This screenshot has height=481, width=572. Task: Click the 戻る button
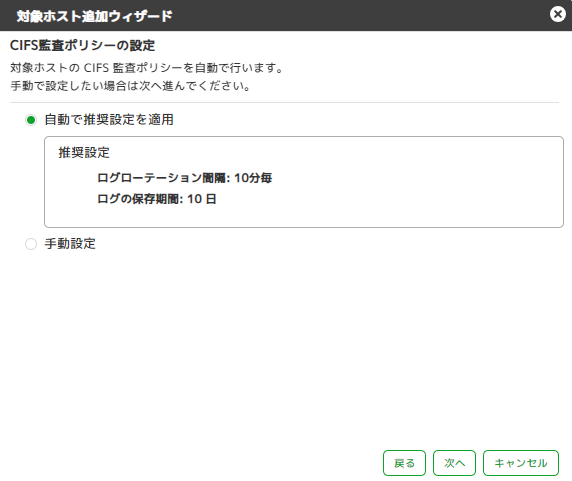click(404, 463)
